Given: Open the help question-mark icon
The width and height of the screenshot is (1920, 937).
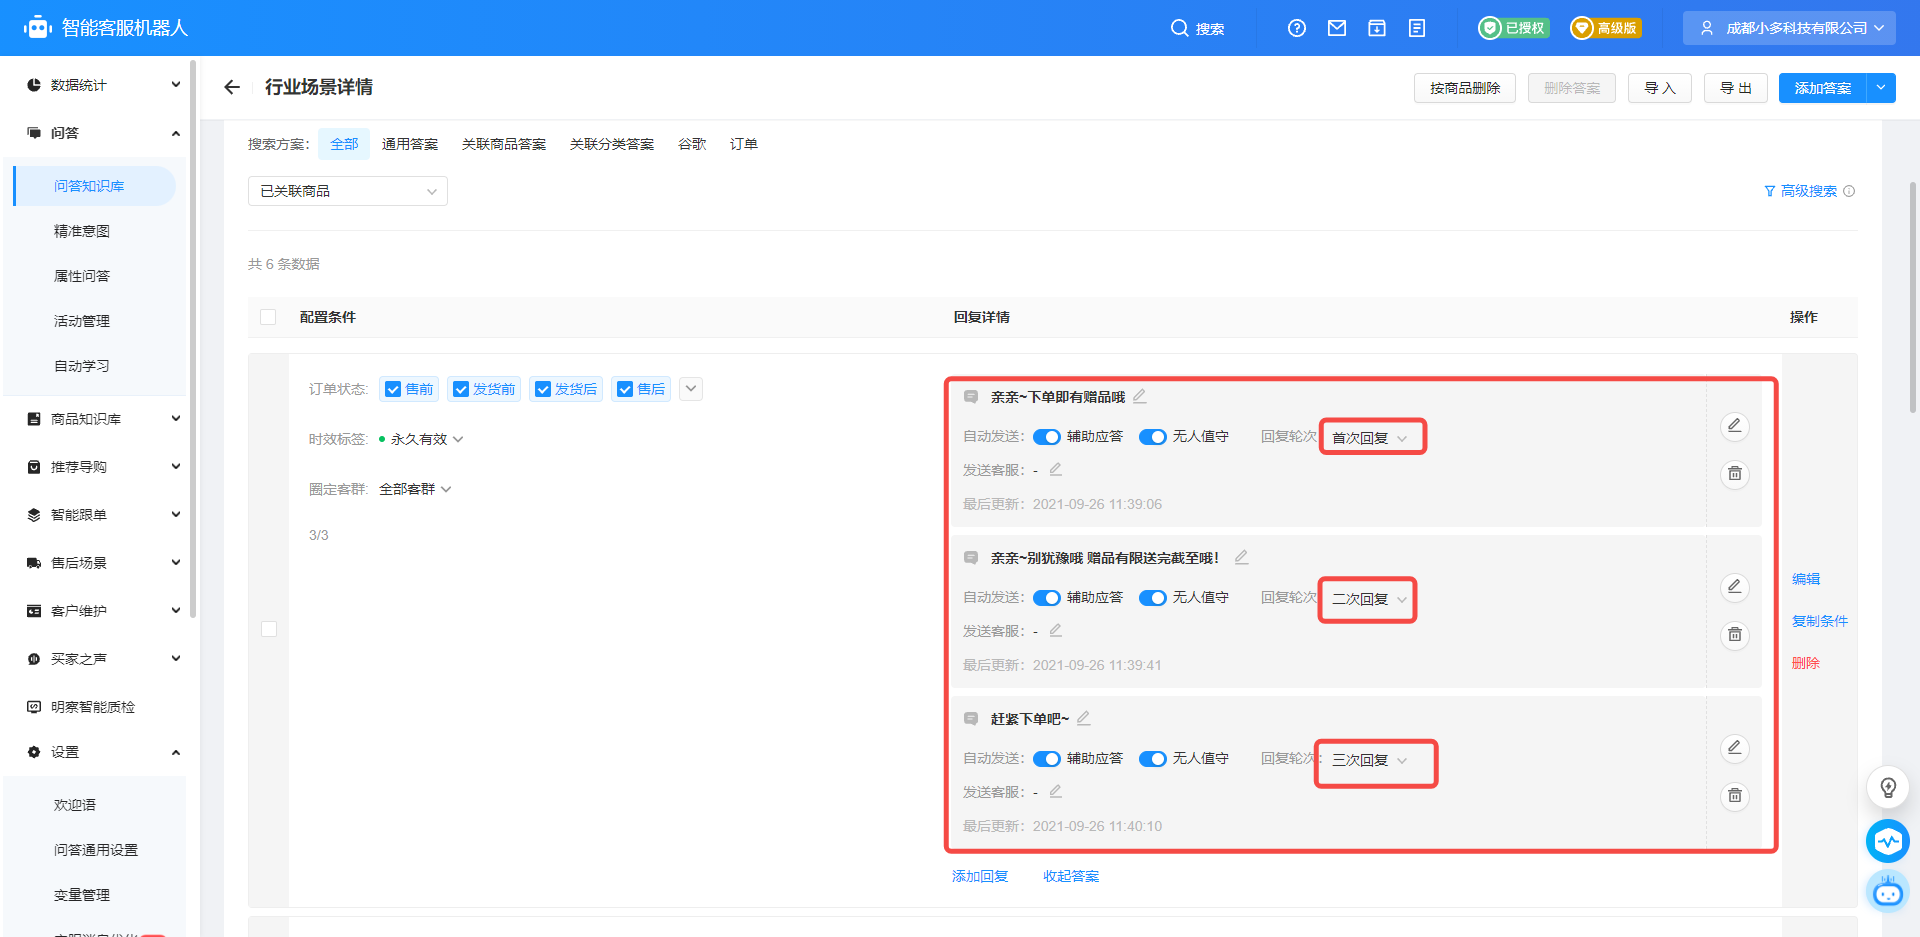Looking at the screenshot, I should tap(1297, 28).
